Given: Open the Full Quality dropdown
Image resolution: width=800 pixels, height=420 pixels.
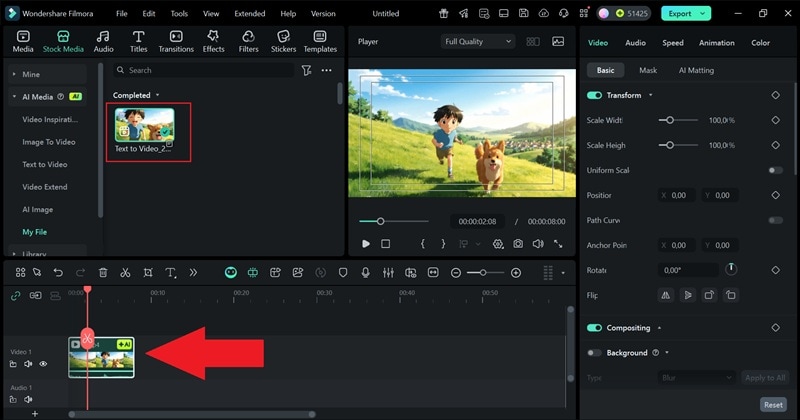Looking at the screenshot, I should pos(478,41).
